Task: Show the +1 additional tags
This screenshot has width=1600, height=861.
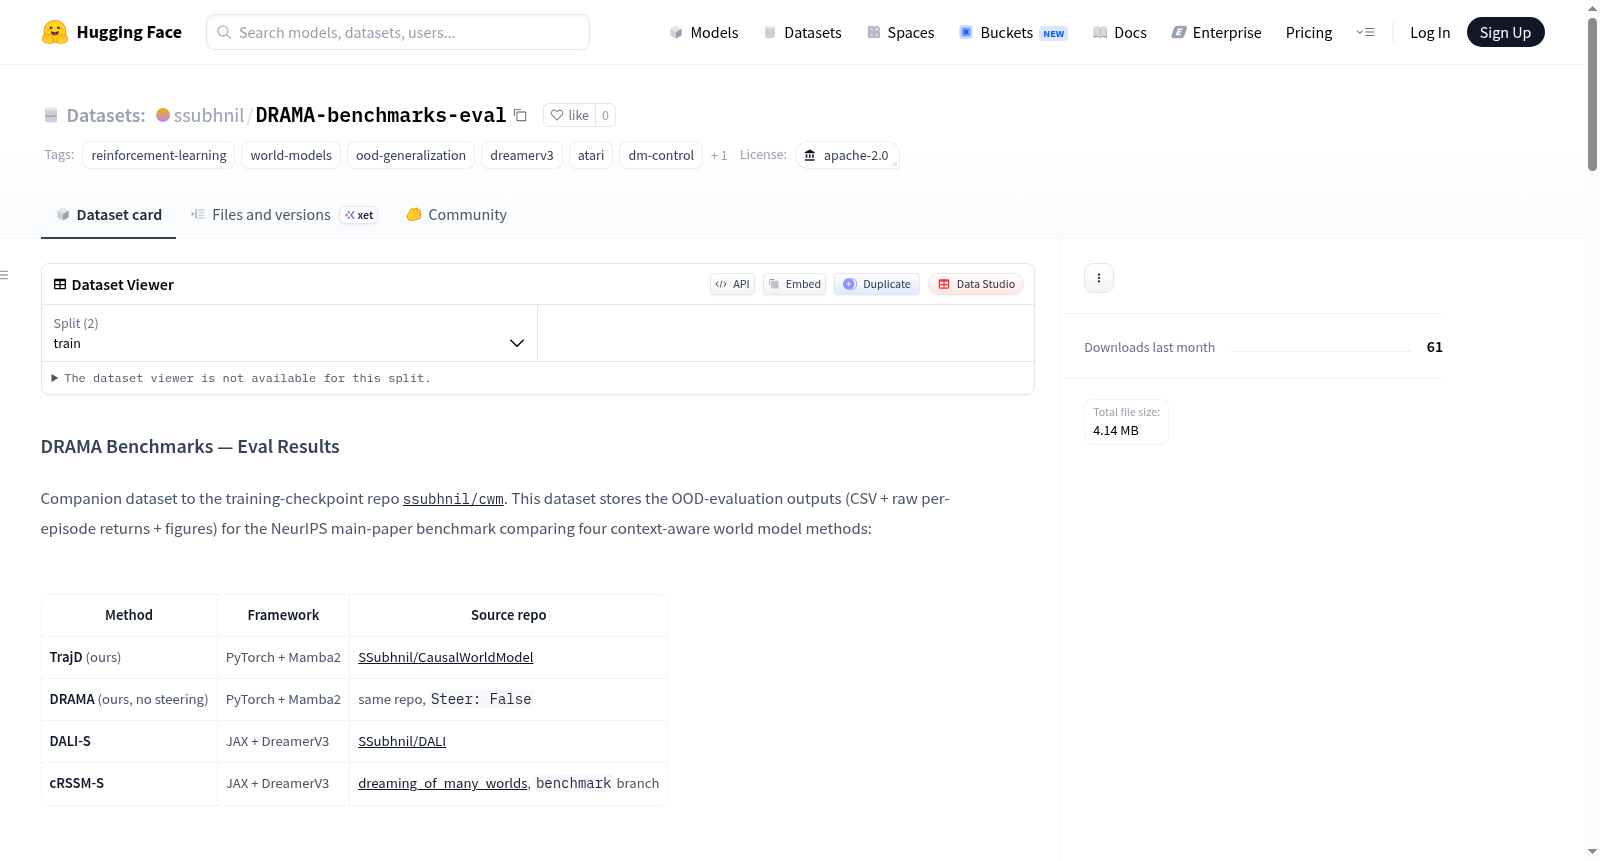Action: (719, 155)
